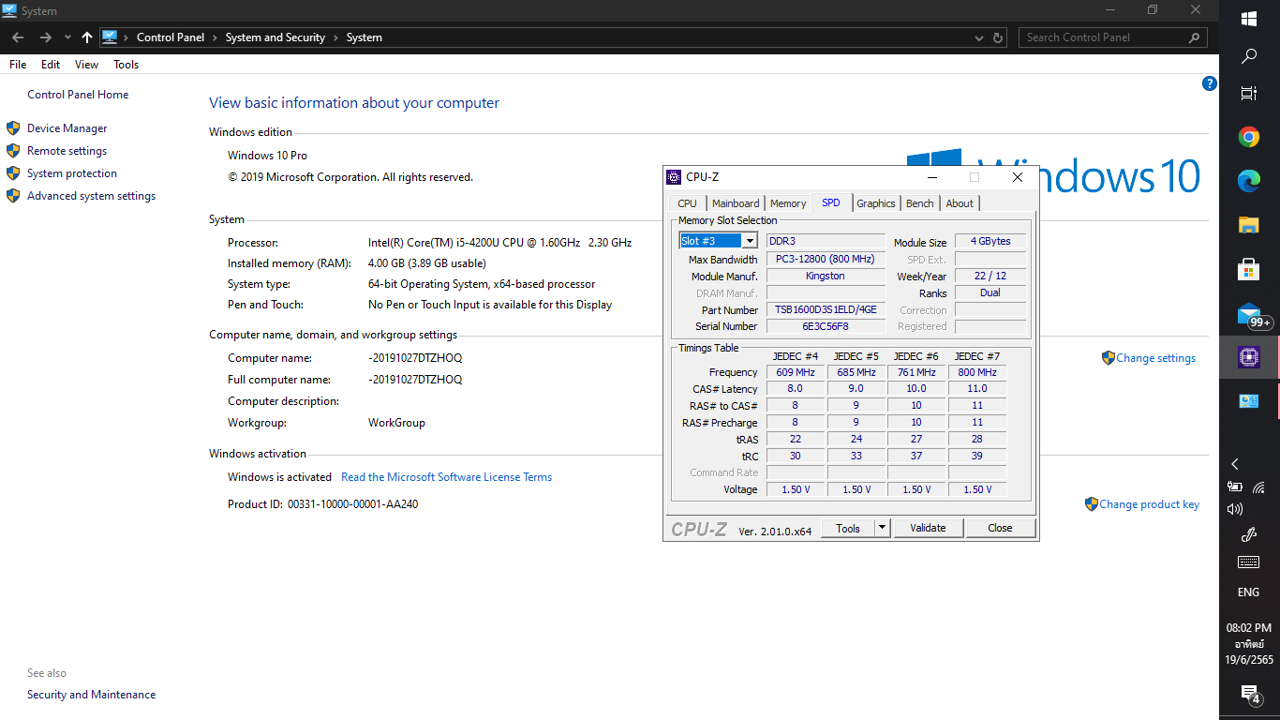Click System and Security breadcrumb
This screenshot has width=1280, height=720.
point(275,37)
